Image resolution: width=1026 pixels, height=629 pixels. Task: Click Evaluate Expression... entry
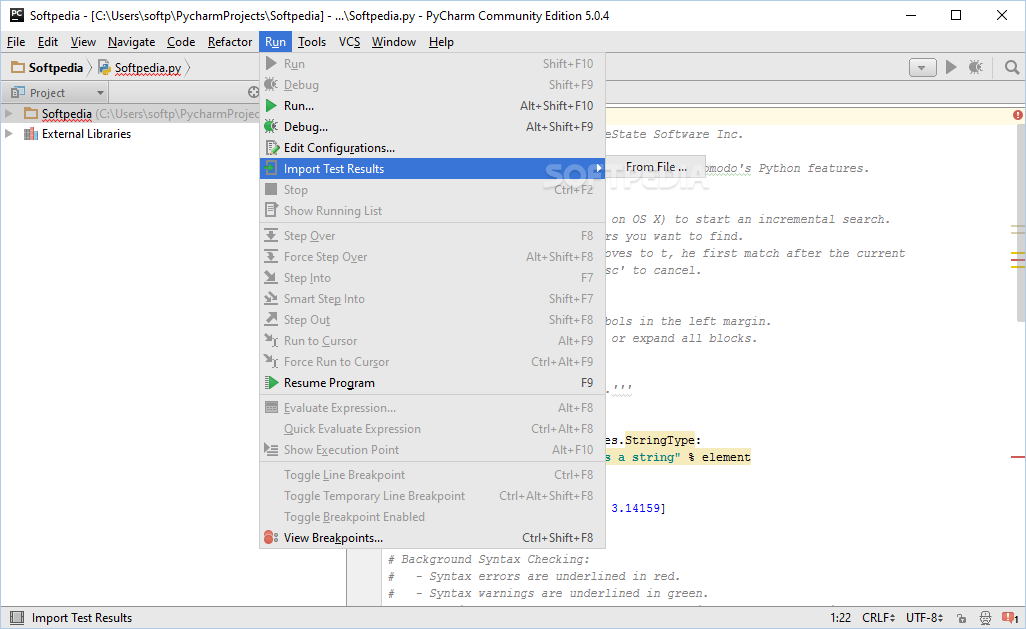tap(432, 407)
